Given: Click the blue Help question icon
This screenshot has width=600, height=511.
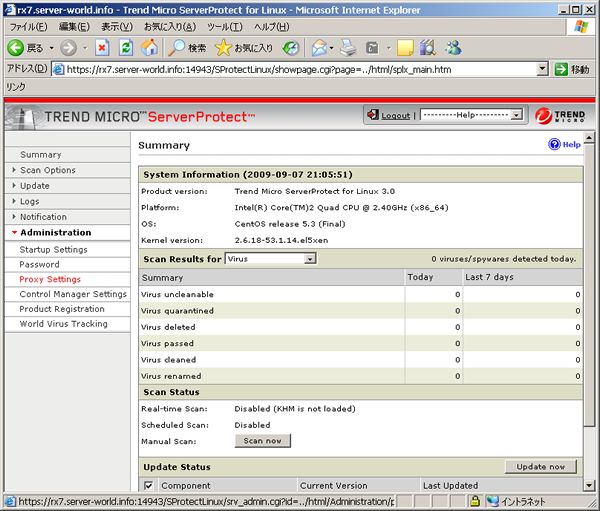Looking at the screenshot, I should click(554, 145).
